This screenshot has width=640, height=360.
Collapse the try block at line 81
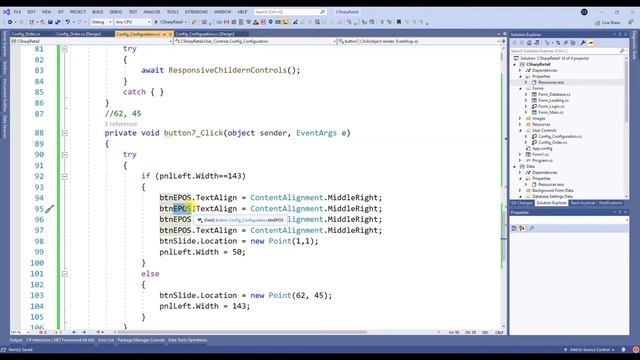pyautogui.click(x=64, y=49)
